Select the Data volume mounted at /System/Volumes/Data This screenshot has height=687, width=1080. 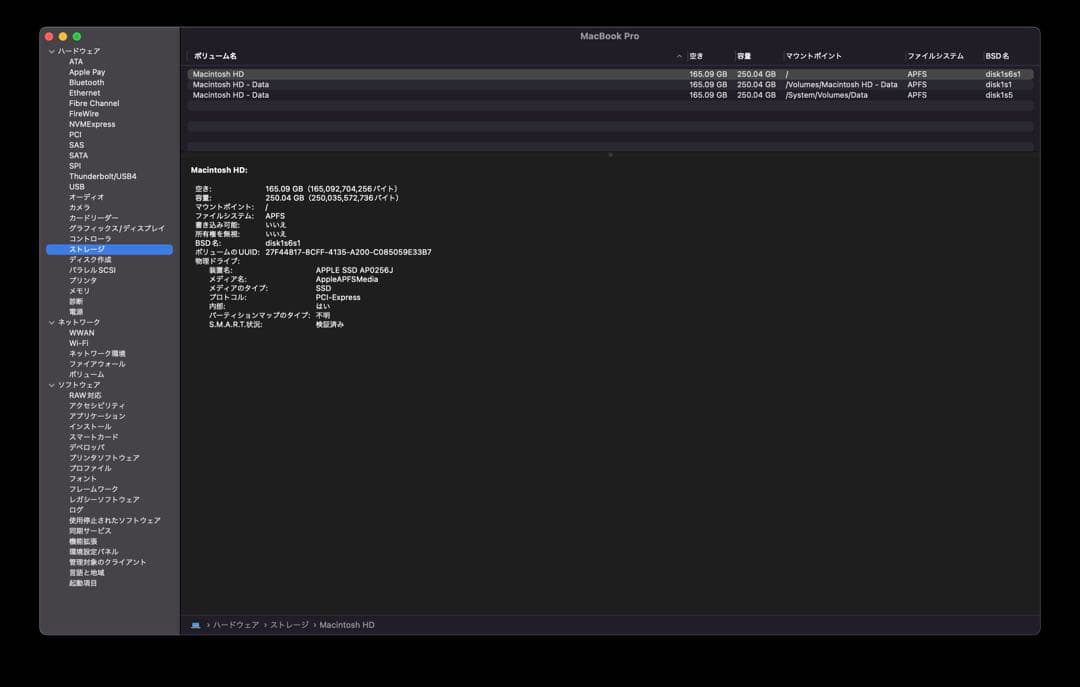230,95
